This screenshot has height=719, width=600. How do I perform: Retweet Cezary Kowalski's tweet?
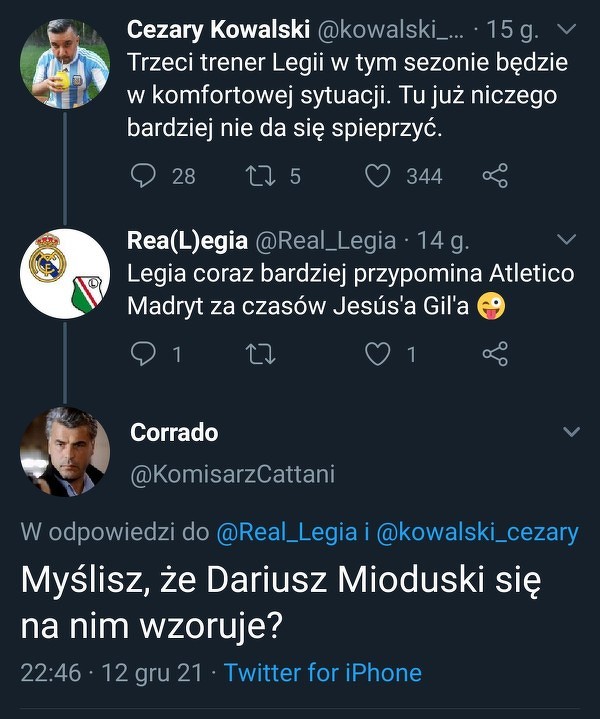[260, 176]
